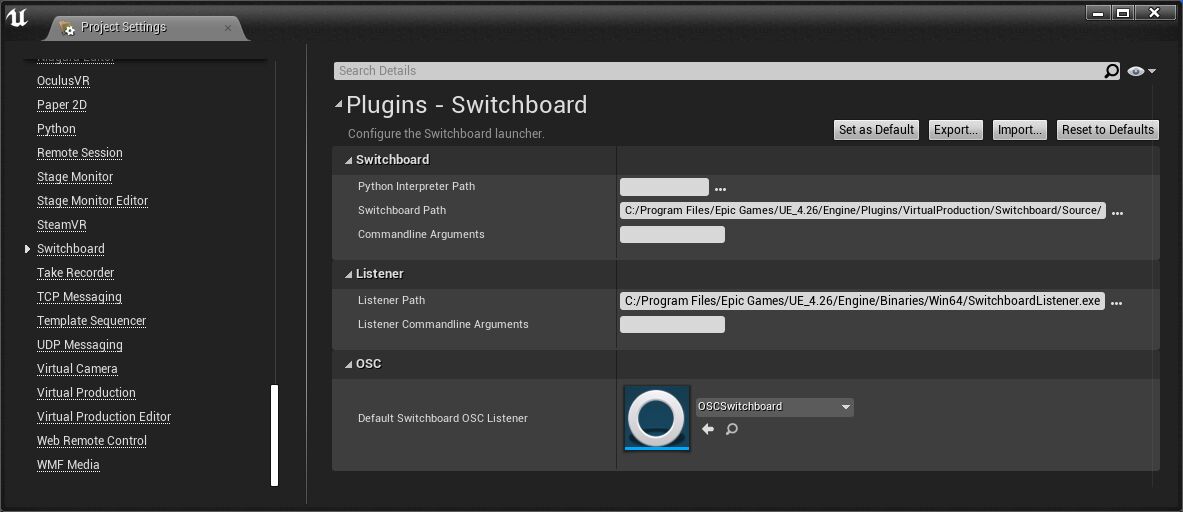Viewport: 1183px width, 512px height.
Task: Open TCP Messaging settings
Action: coord(79,297)
